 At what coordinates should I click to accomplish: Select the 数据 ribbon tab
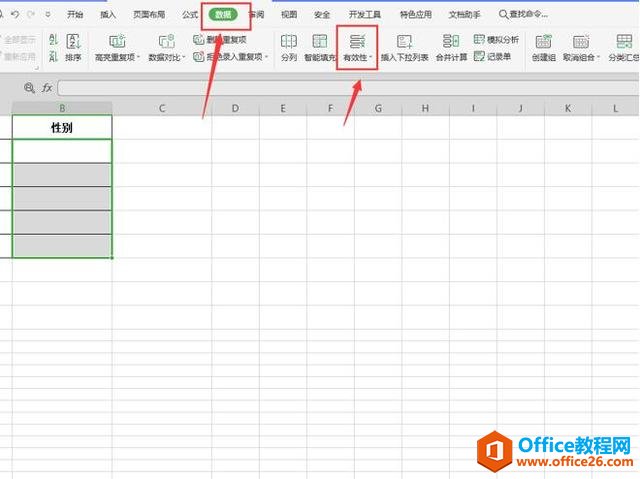click(223, 15)
